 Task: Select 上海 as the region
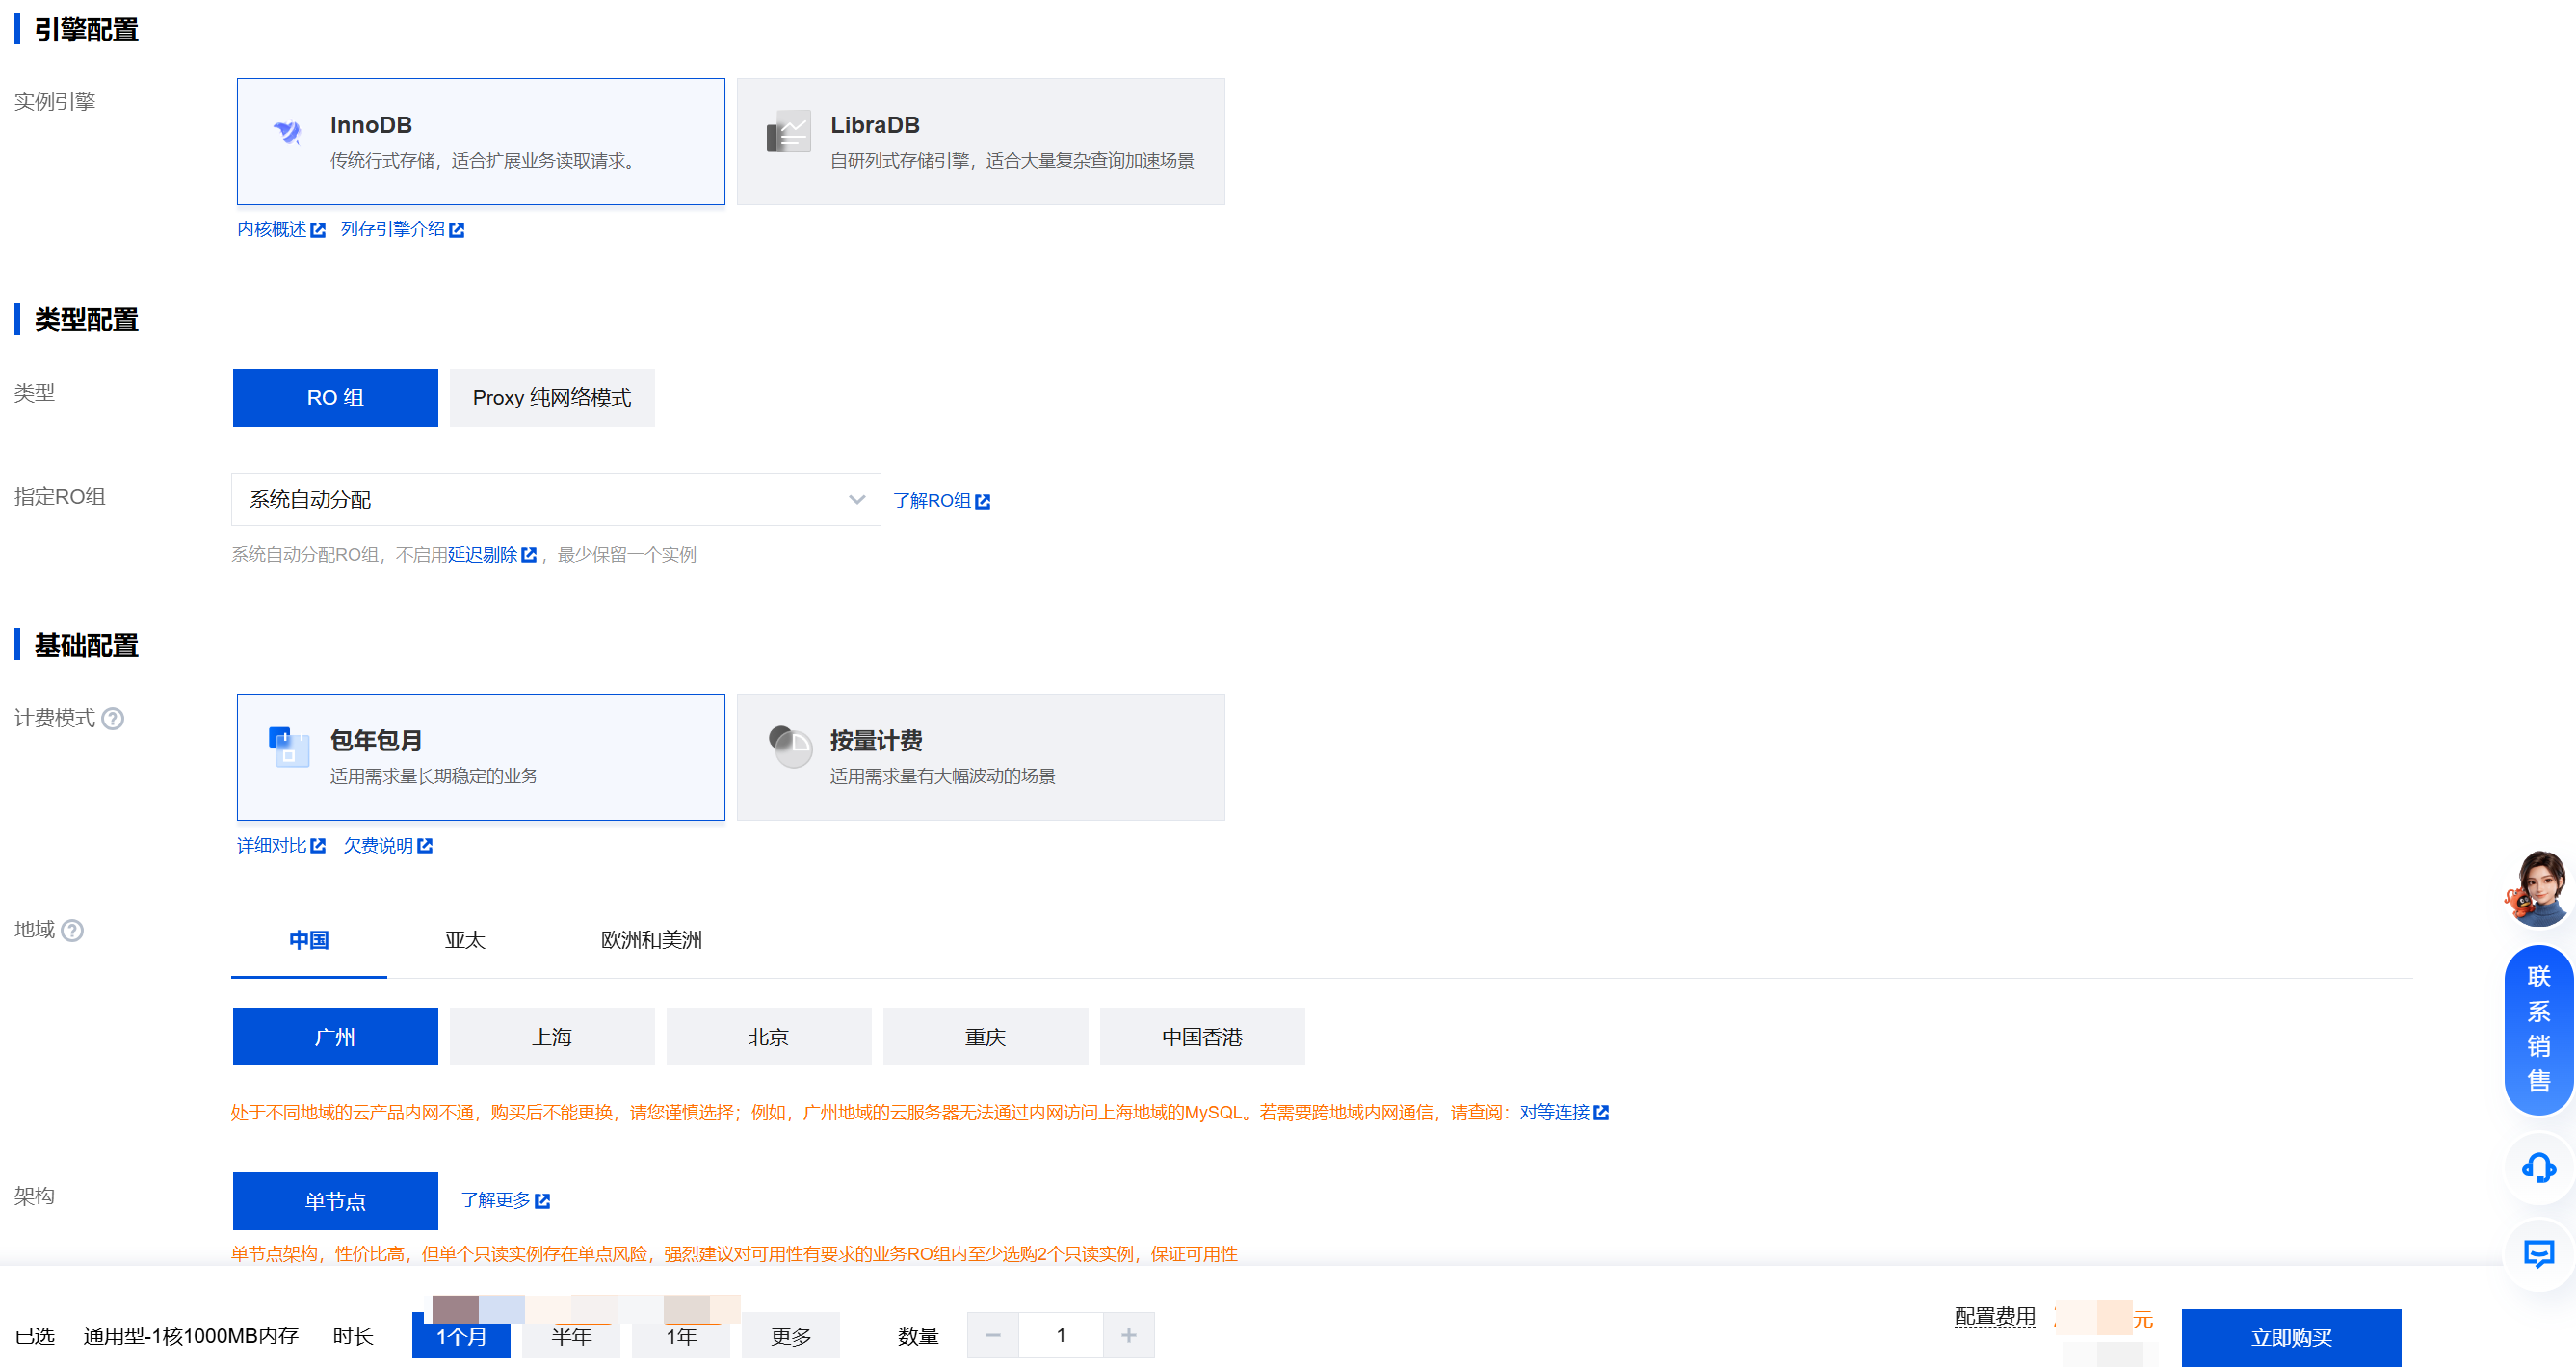tap(551, 1036)
